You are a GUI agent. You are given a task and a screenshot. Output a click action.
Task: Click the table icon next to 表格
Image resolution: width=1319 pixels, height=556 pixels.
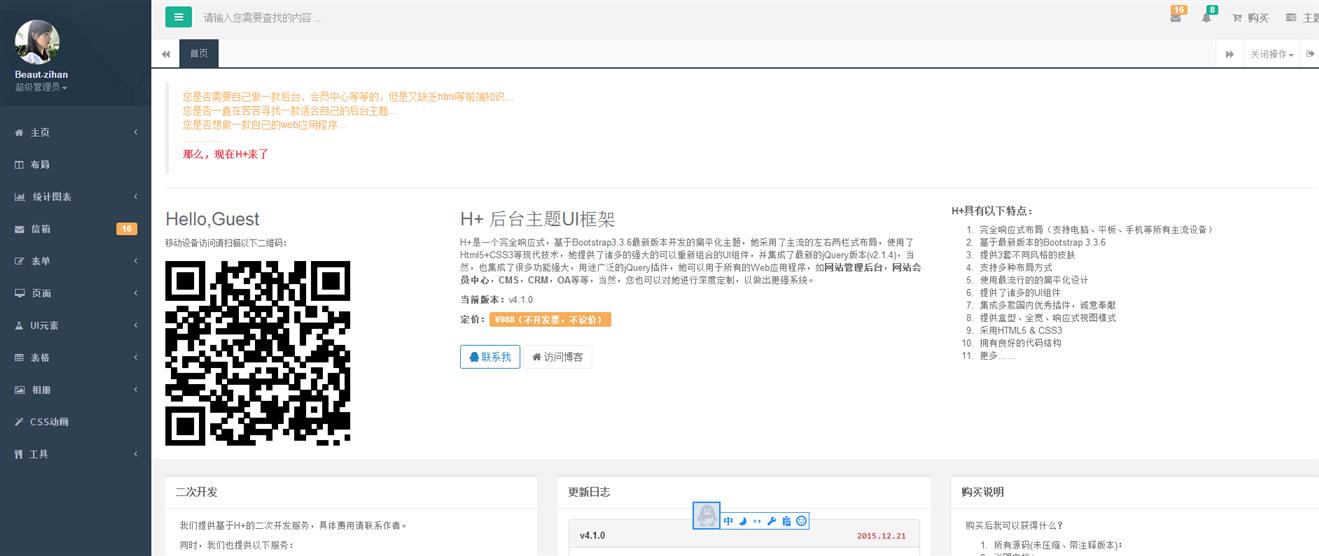[x=19, y=357]
